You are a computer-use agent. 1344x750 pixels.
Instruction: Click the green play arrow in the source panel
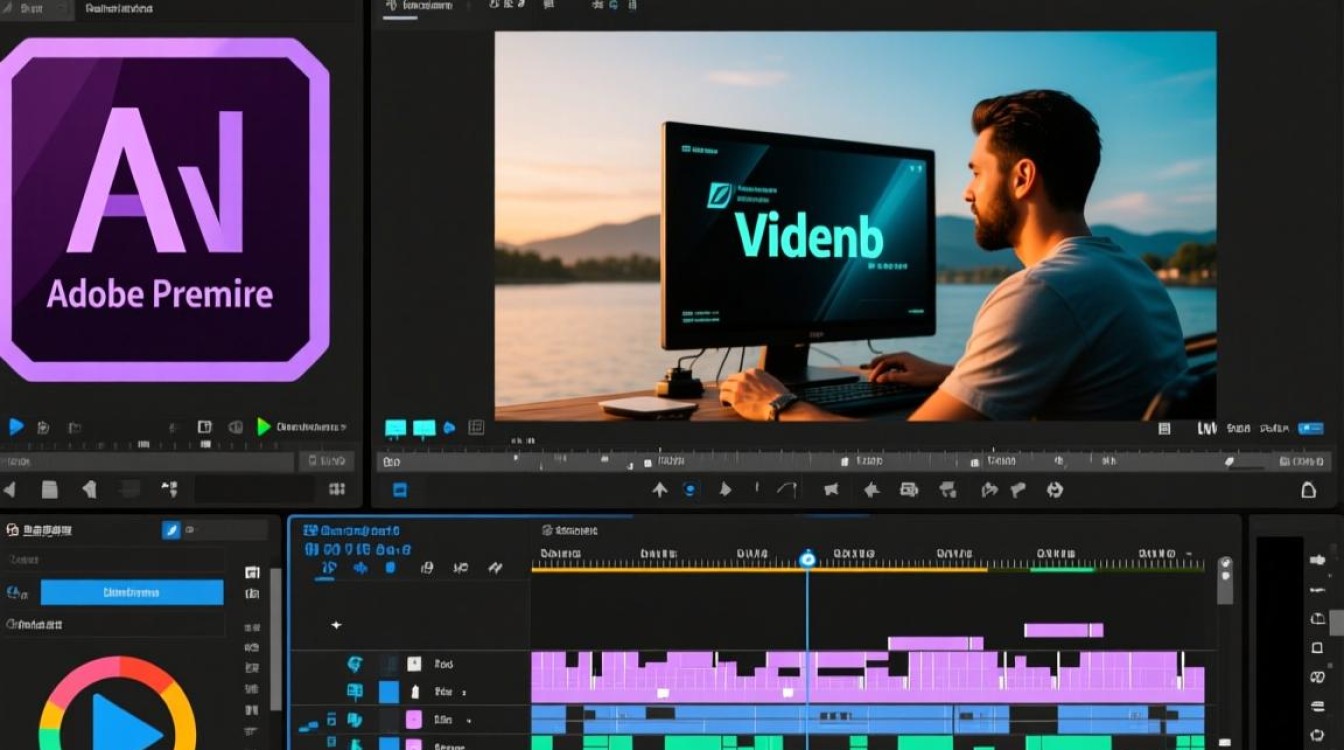click(264, 427)
